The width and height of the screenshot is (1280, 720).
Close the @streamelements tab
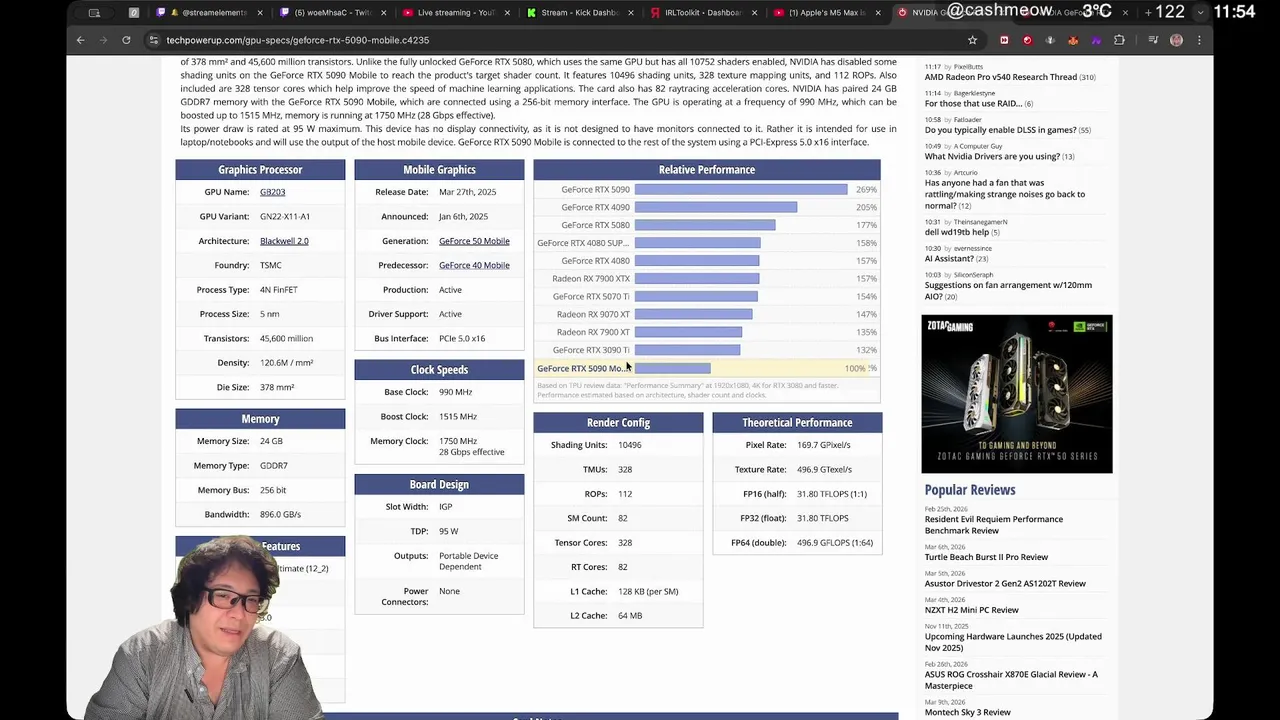click(260, 13)
